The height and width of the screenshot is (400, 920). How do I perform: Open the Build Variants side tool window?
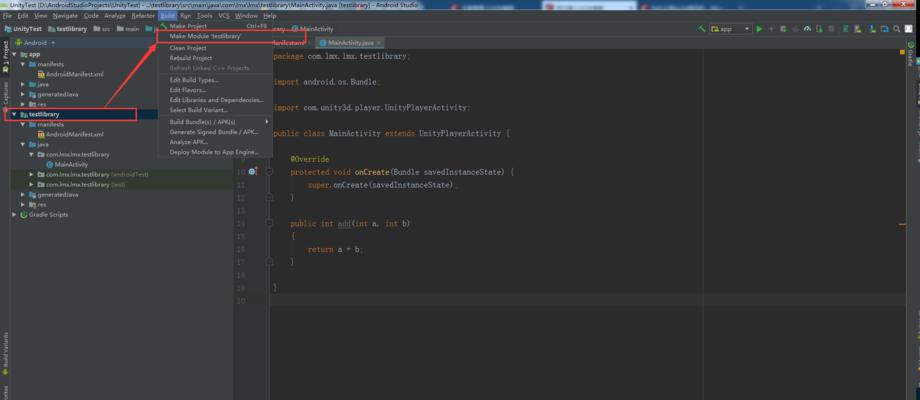pos(5,353)
